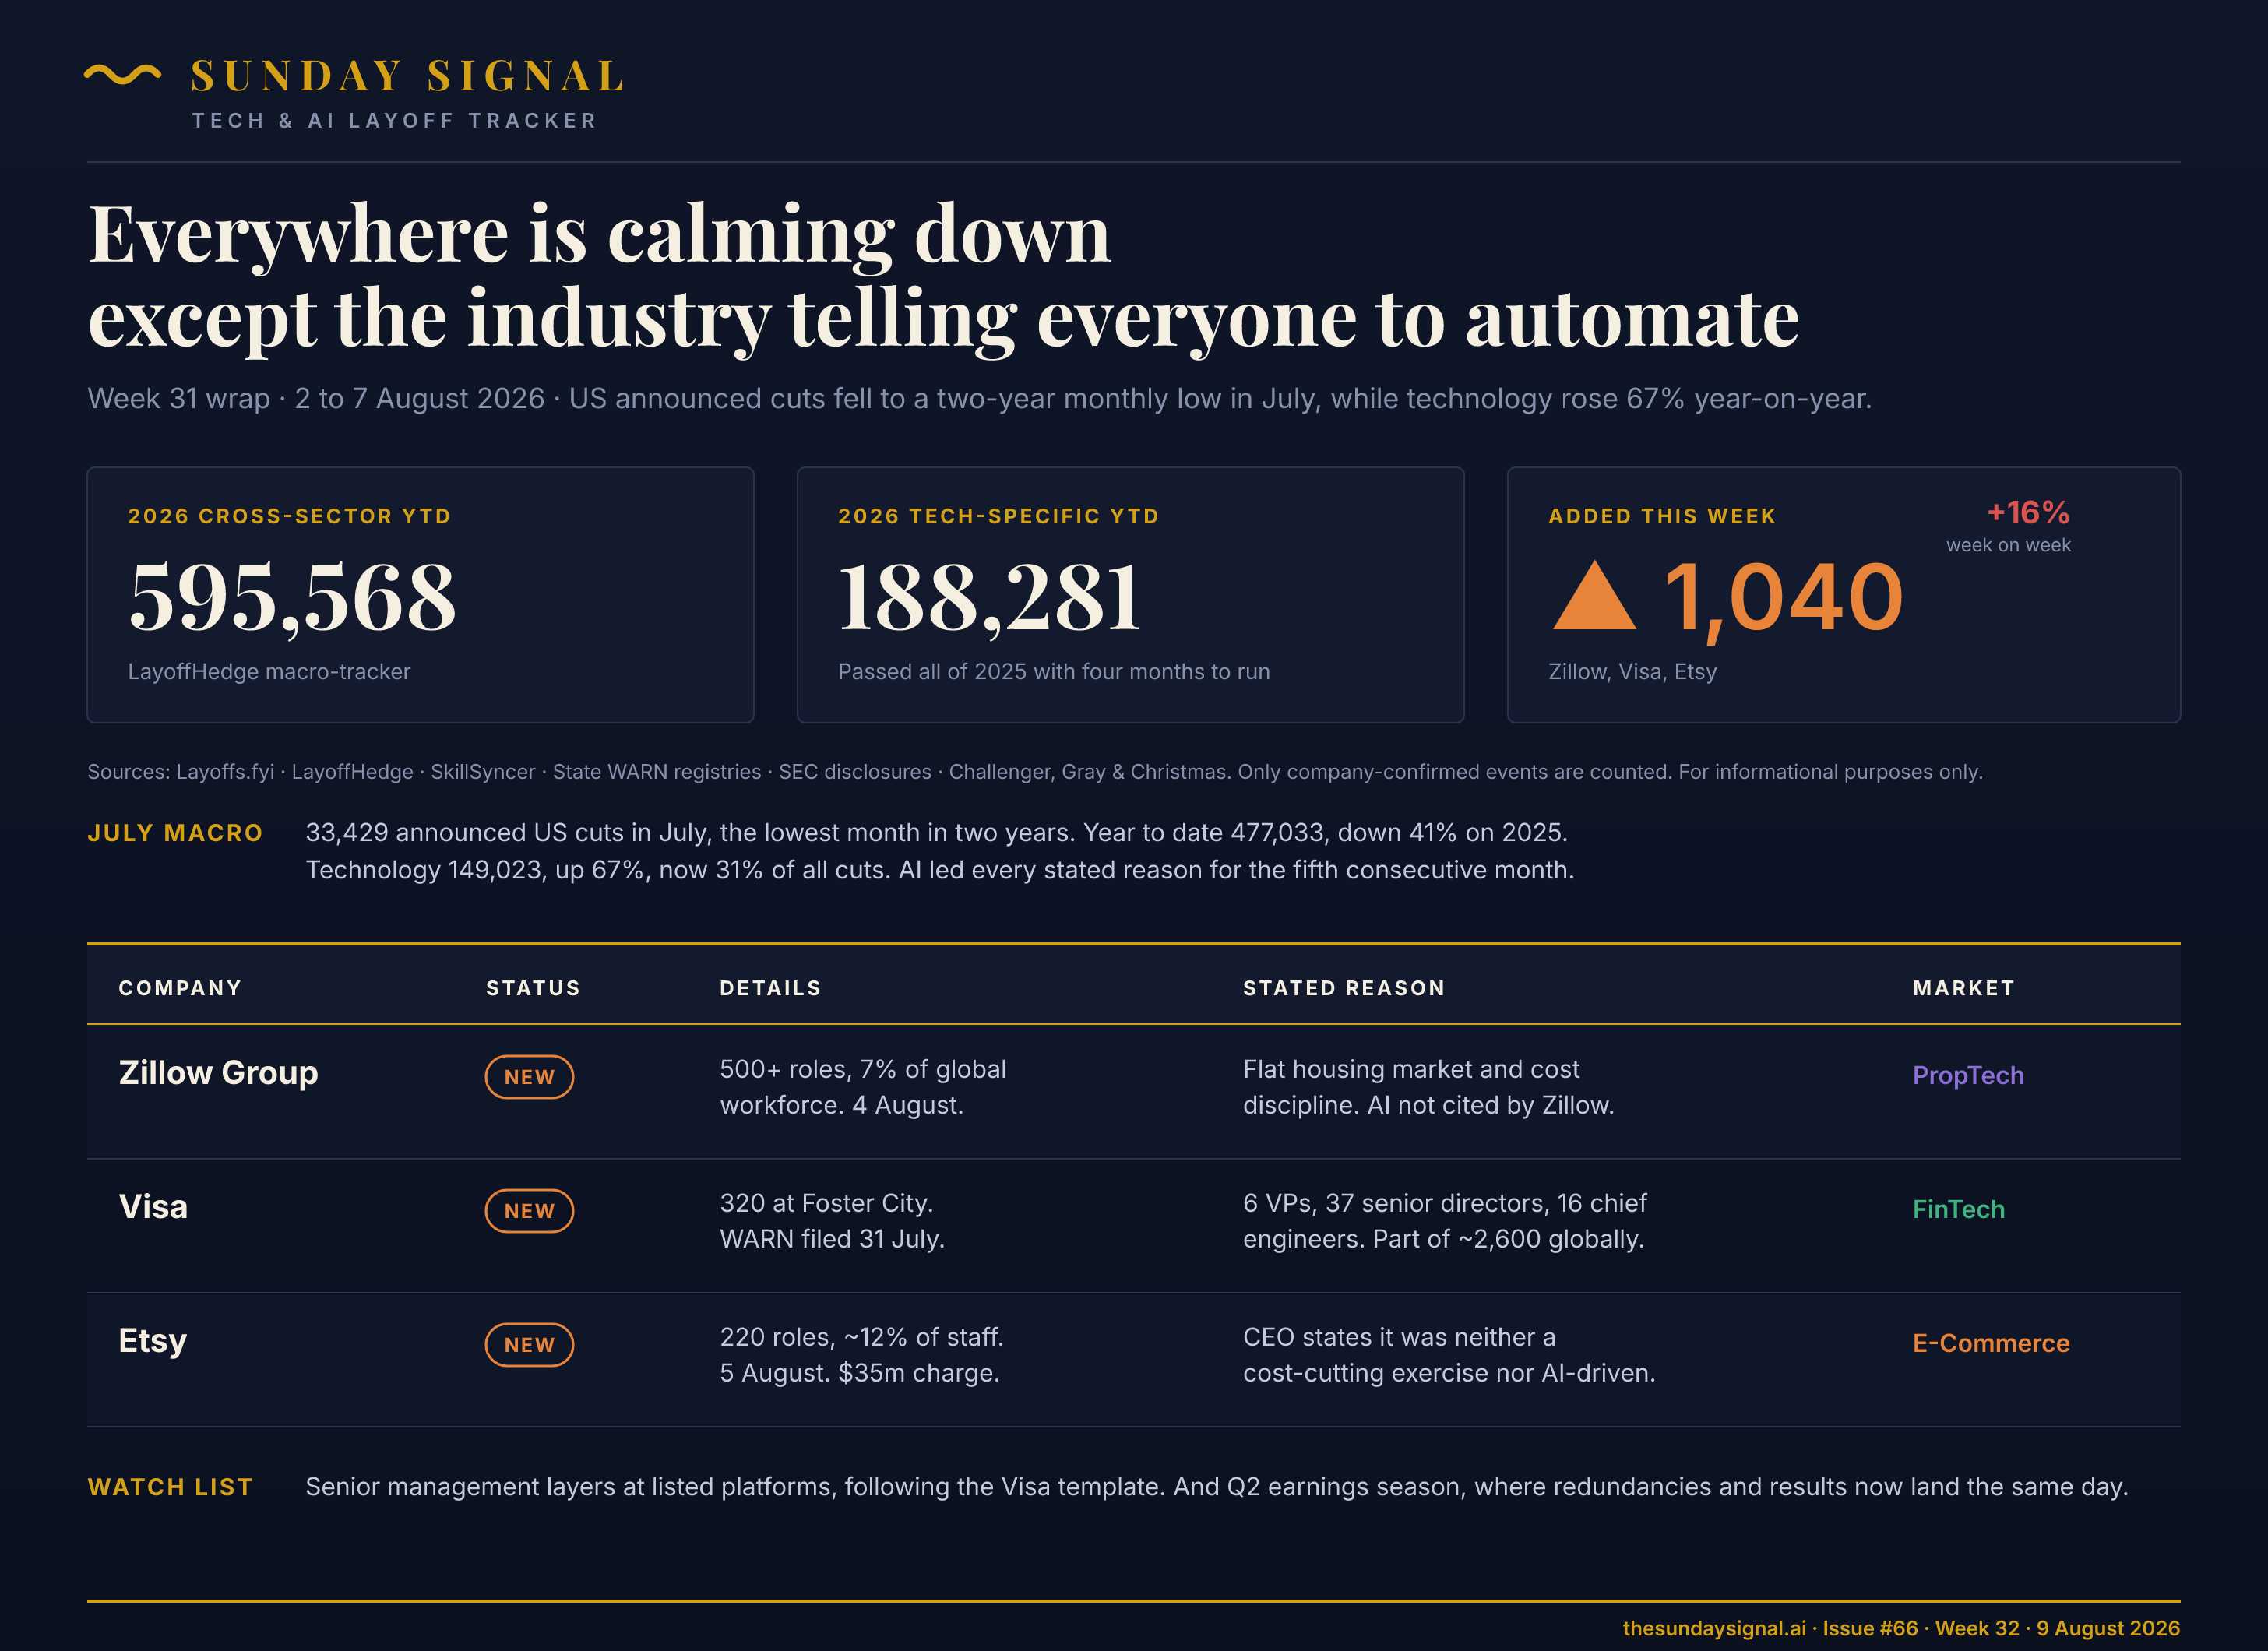Select the 'Technology 149,023, up 67%' line
The width and height of the screenshot is (2268, 1651).
pos(940,870)
